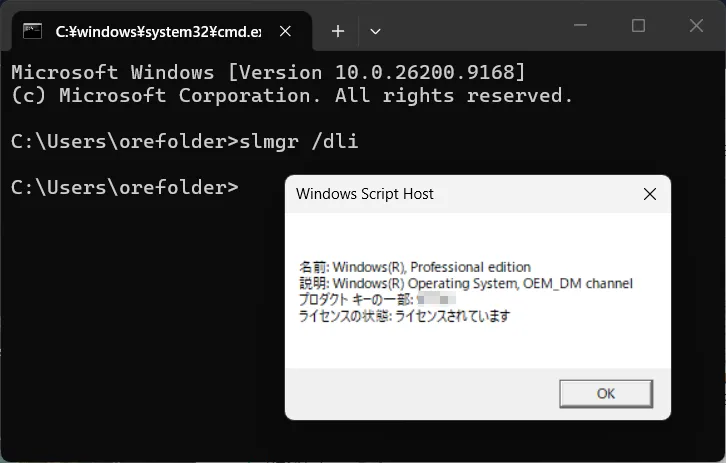Click the cmd icon on the tab
This screenshot has width=726, height=463.
[x=32, y=31]
